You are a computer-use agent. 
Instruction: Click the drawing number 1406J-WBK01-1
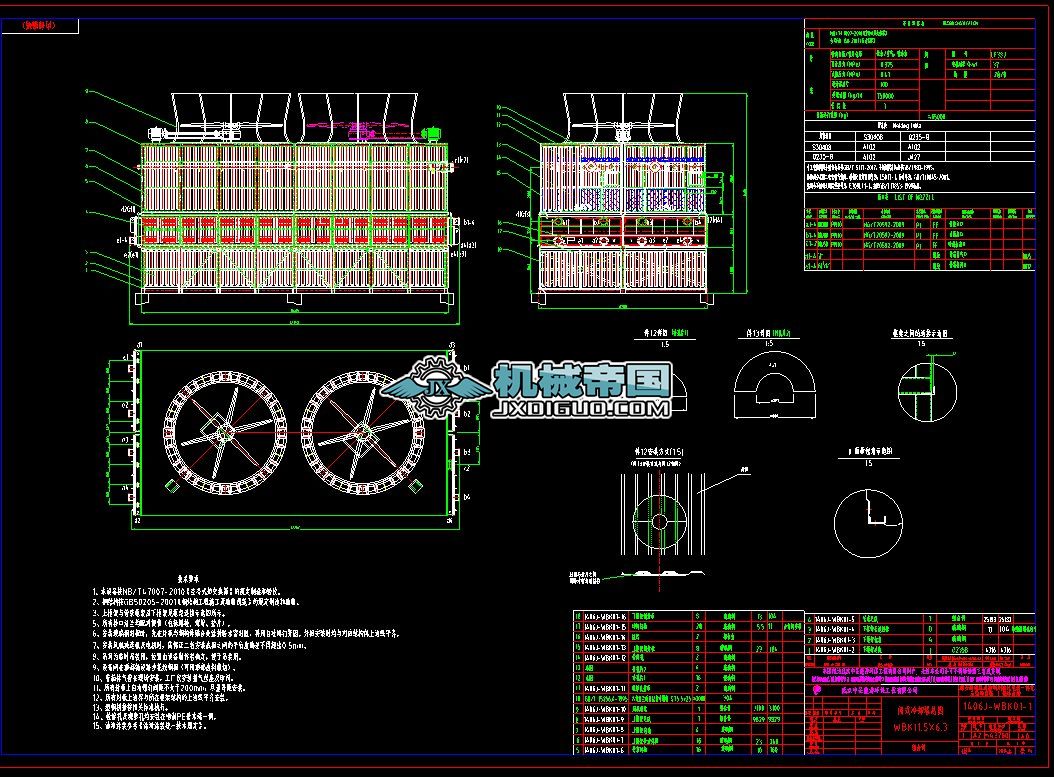tap(997, 706)
